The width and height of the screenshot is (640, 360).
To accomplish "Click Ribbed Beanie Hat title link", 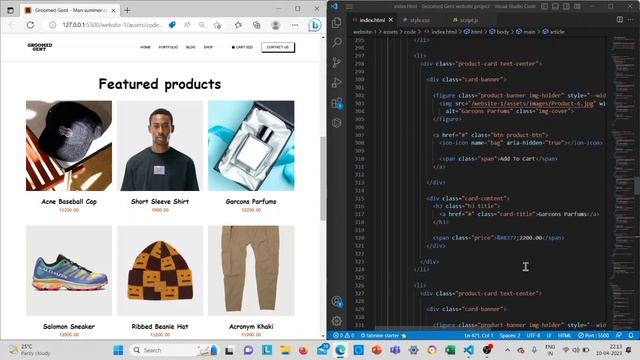I will (160, 327).
